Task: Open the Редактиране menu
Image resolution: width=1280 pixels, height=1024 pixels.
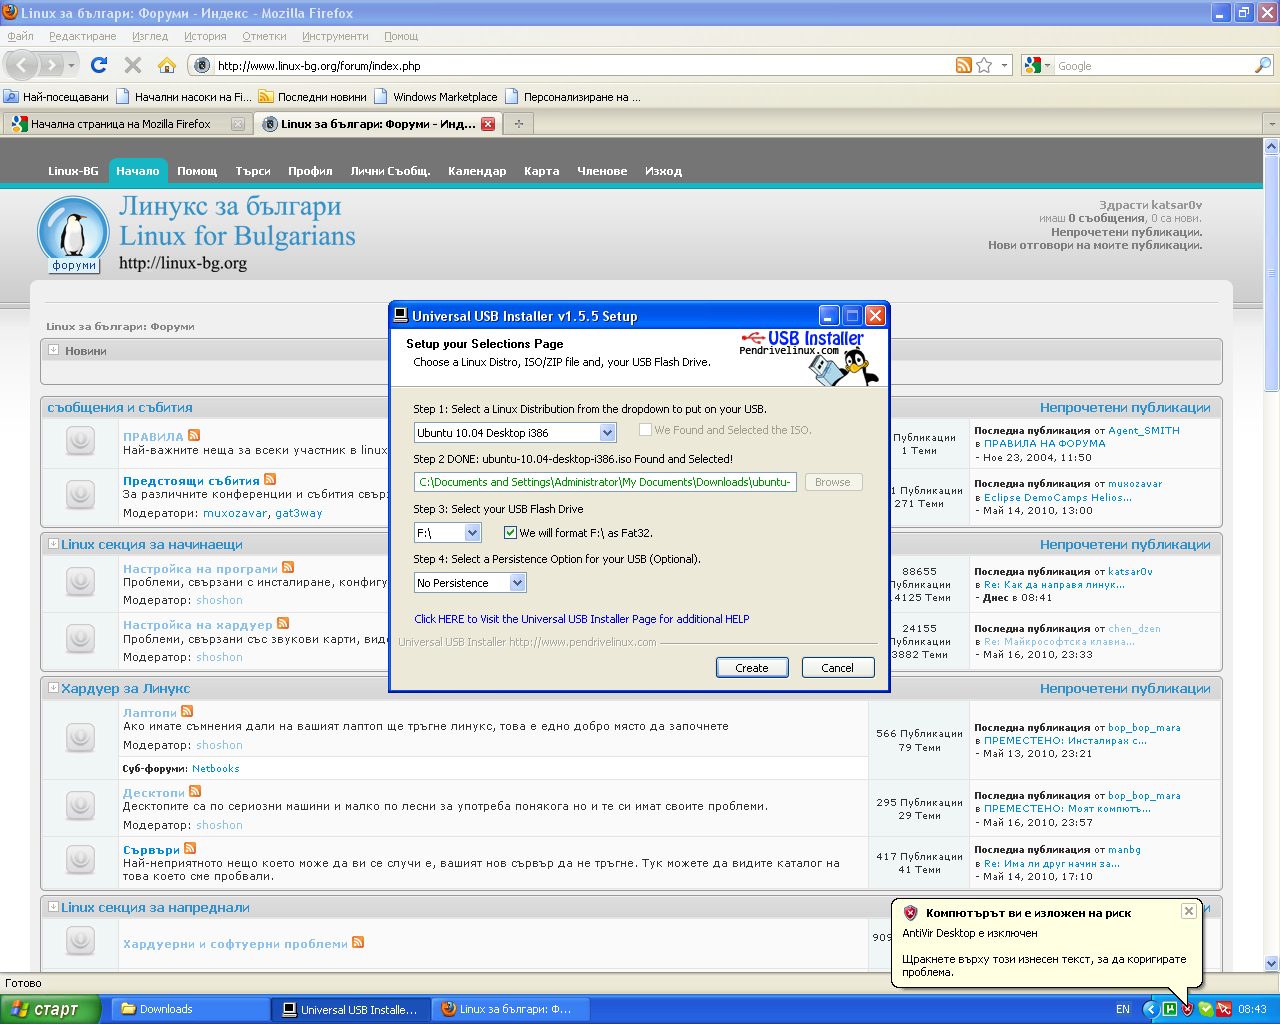Action: tap(83, 36)
